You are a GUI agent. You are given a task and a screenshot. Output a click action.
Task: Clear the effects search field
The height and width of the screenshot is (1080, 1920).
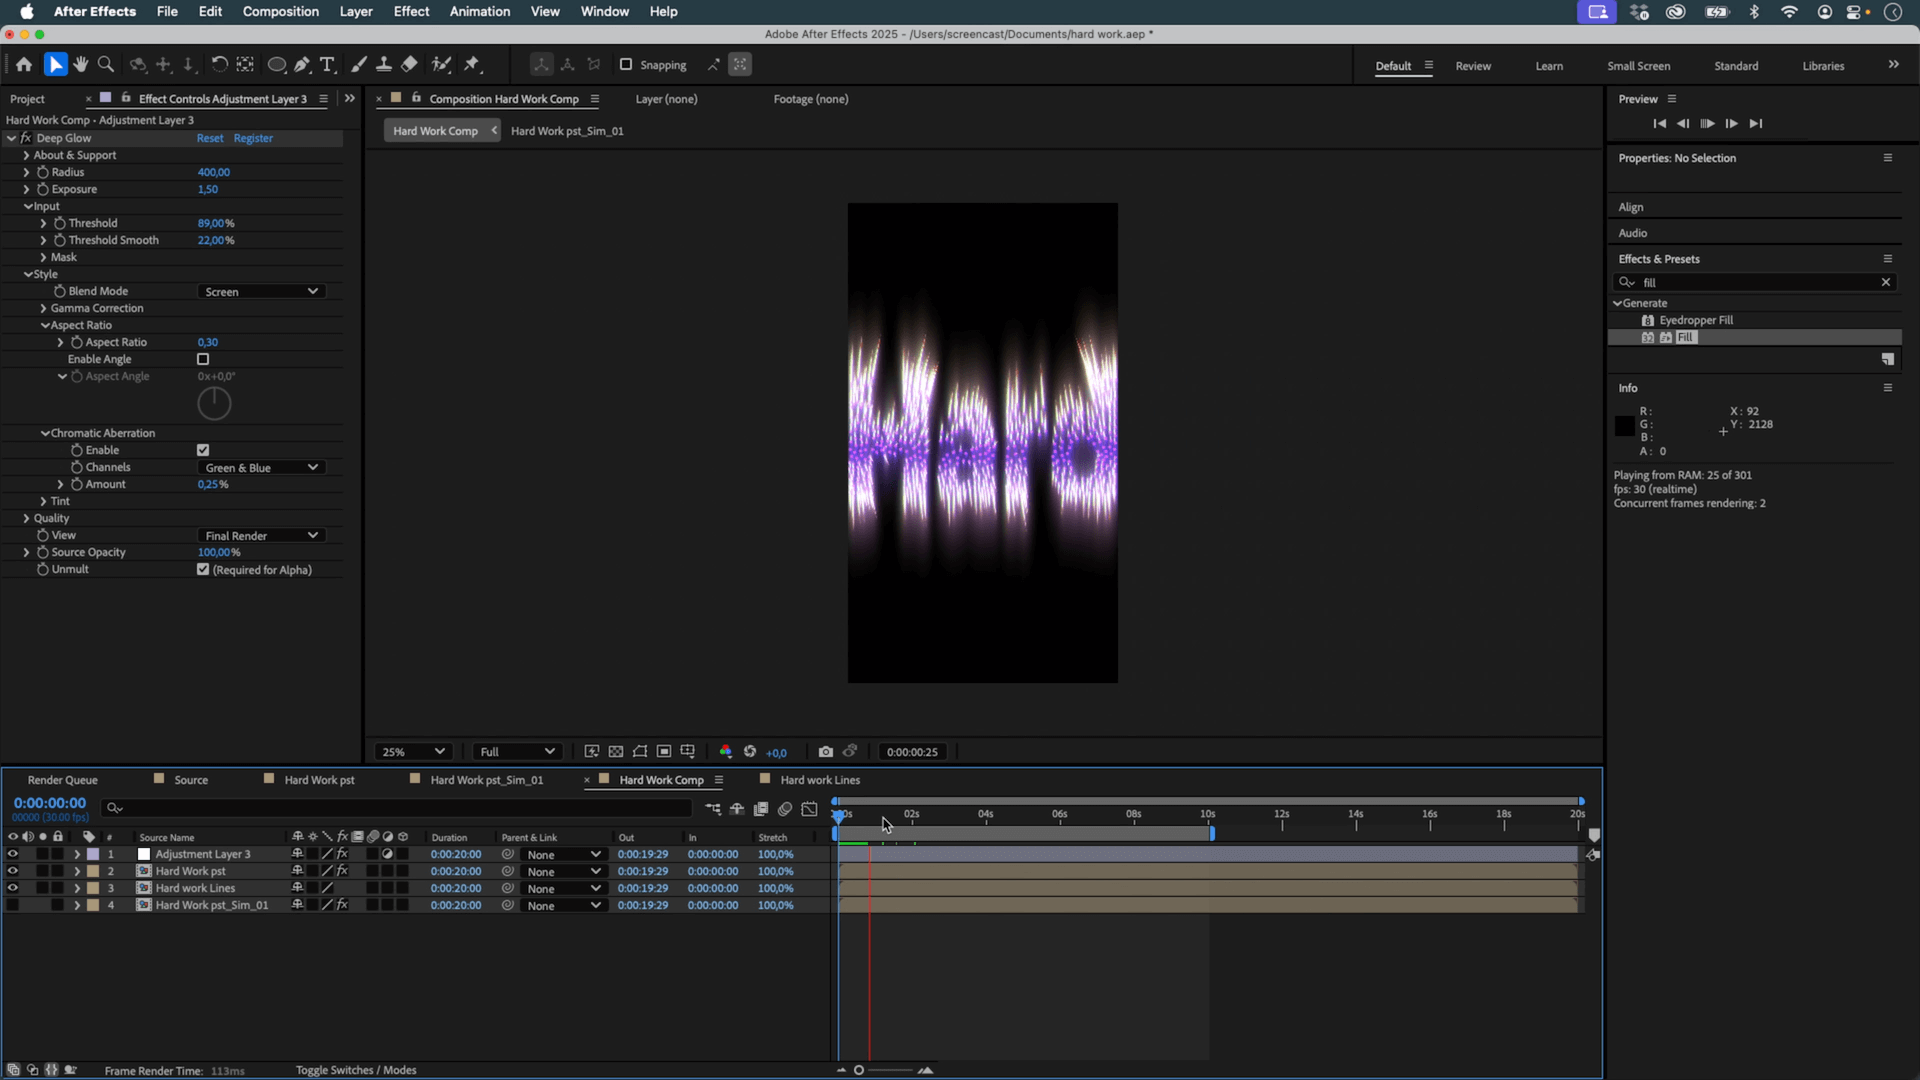(x=1886, y=282)
